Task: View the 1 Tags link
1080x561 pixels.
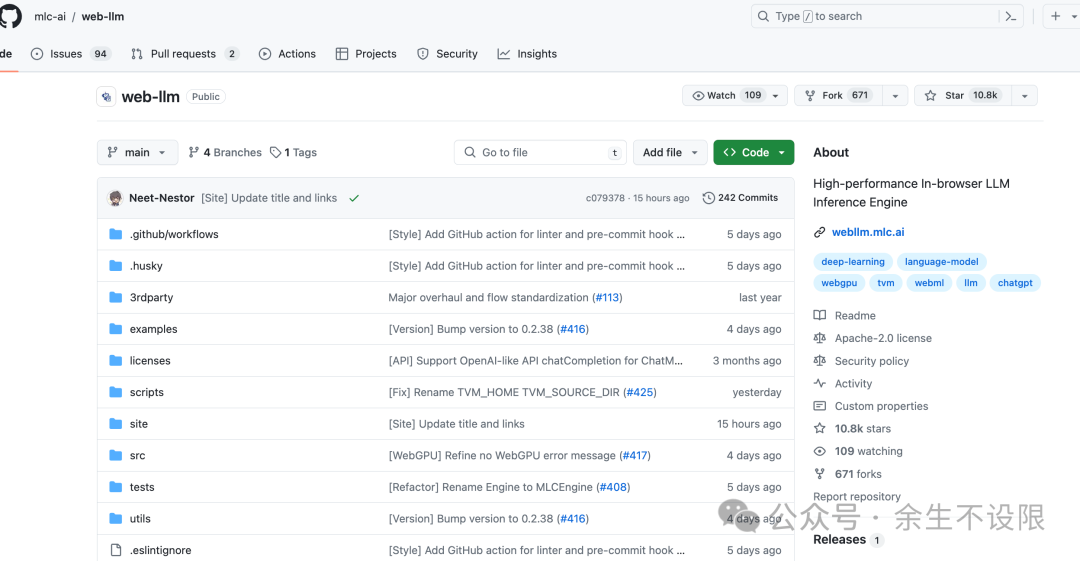Action: (x=293, y=152)
